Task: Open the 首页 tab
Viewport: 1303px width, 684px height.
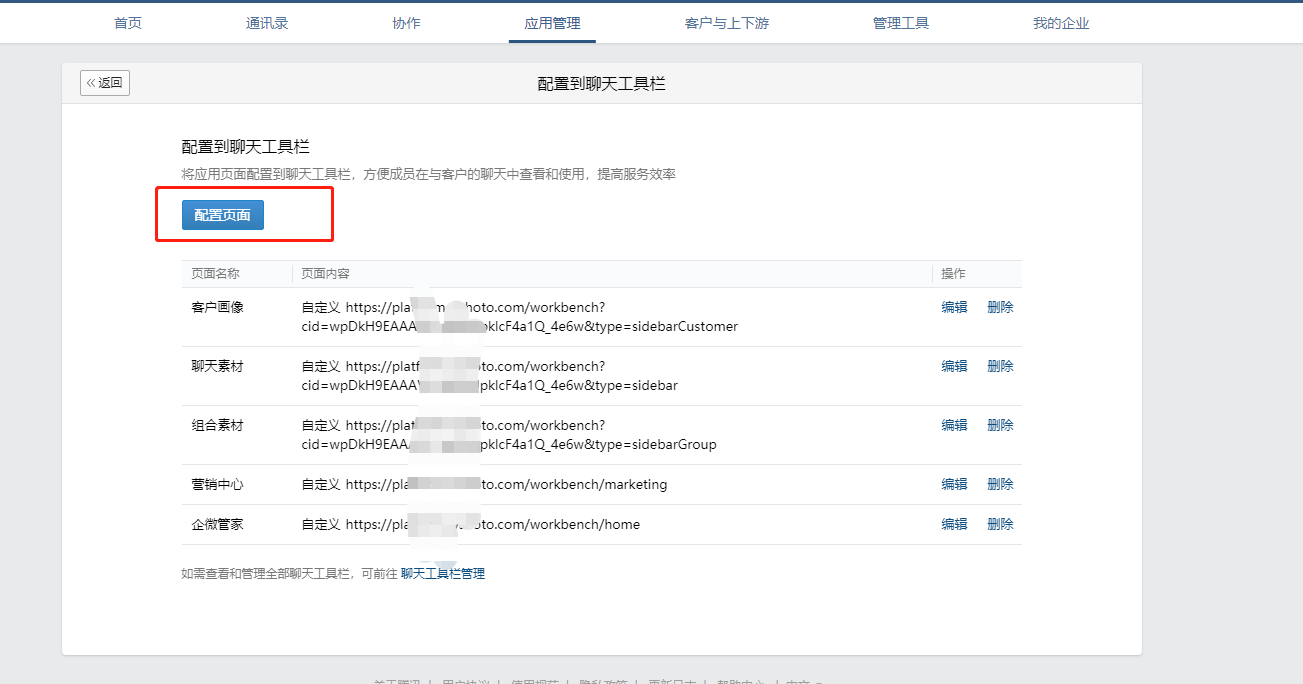Action: (x=128, y=23)
